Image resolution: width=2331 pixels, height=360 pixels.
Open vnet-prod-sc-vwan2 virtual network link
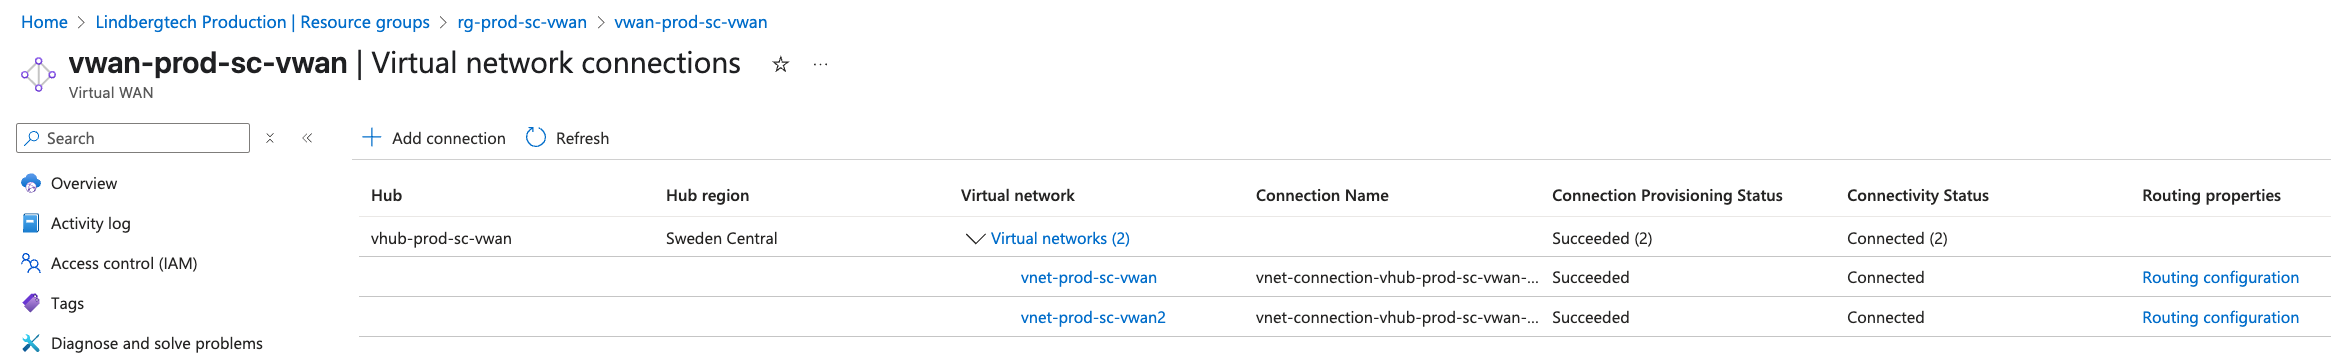click(x=1093, y=317)
